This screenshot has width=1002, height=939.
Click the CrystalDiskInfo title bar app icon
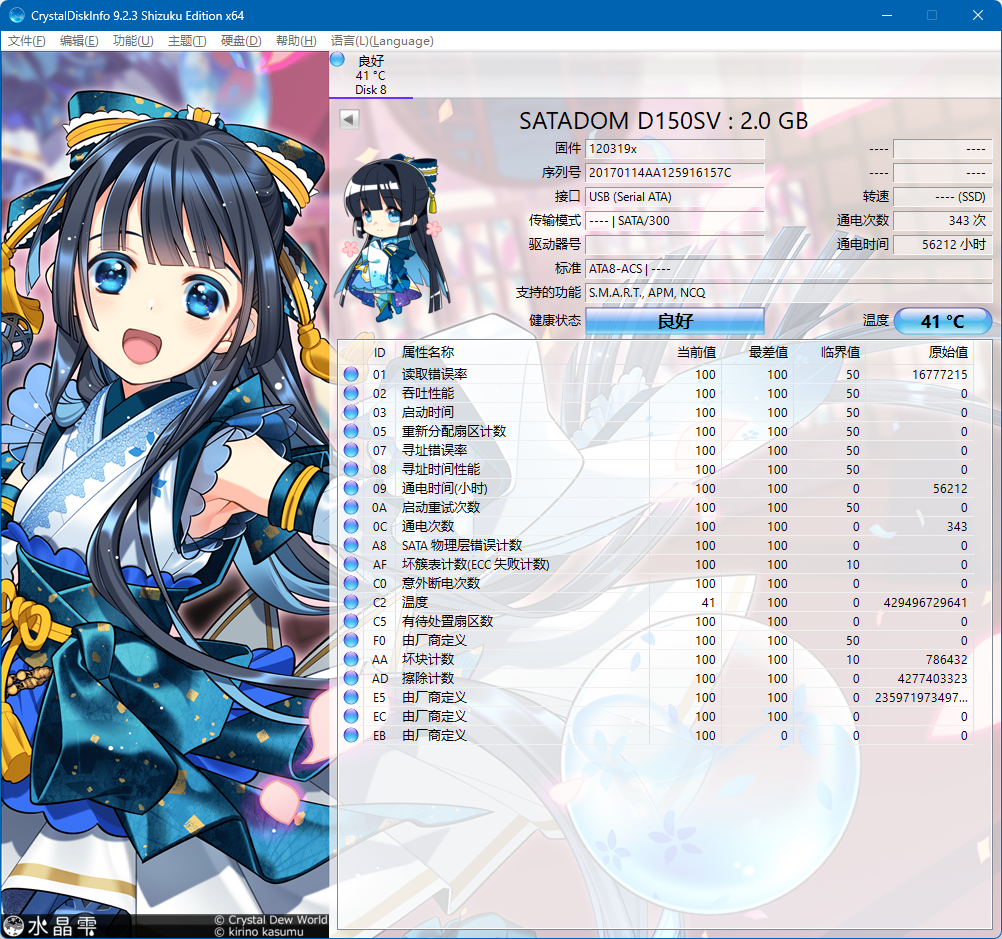pos(17,15)
